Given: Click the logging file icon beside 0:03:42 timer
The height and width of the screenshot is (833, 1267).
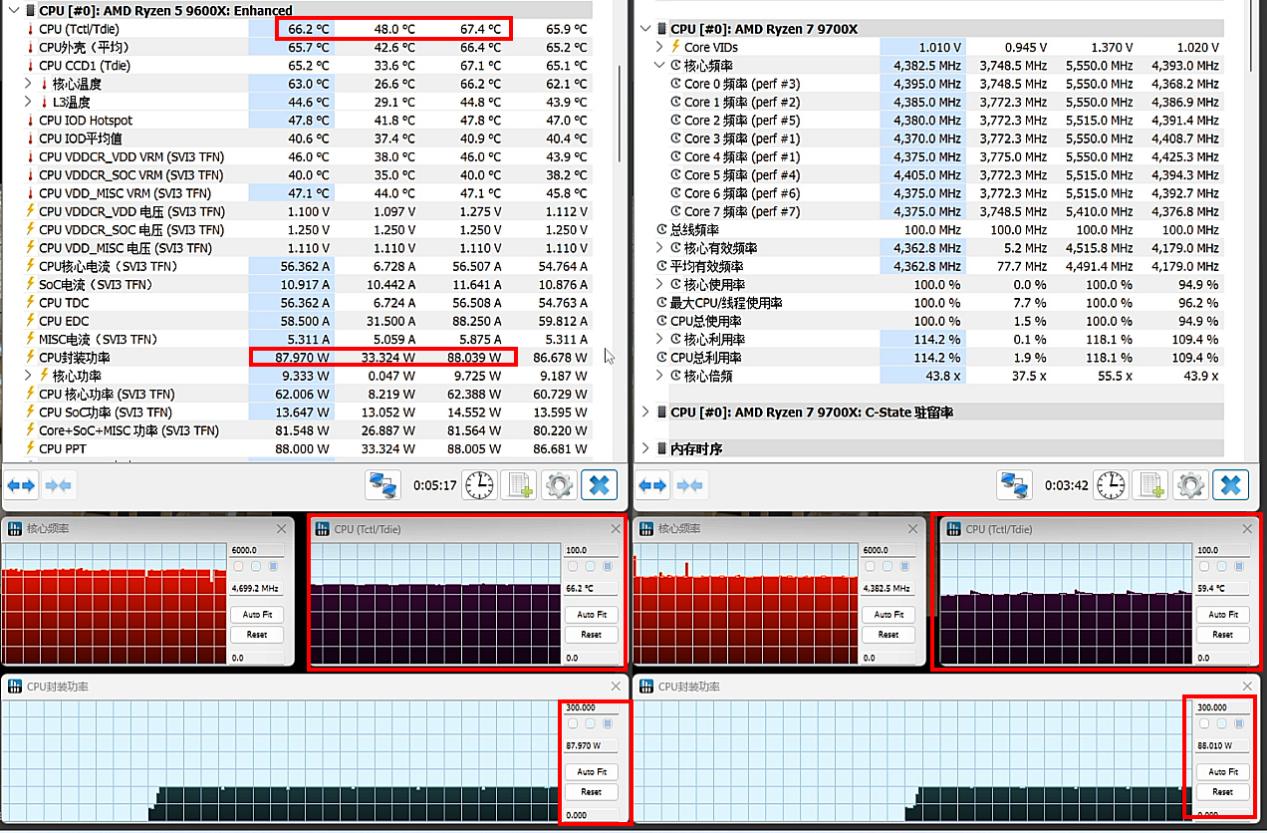Looking at the screenshot, I should click(1151, 486).
